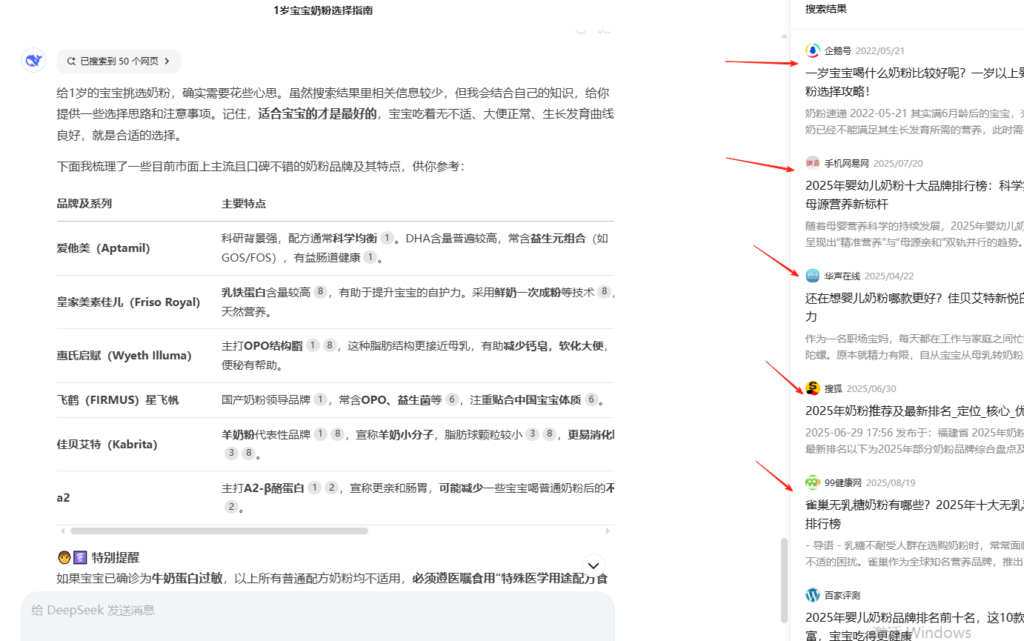Viewport: 1024px width, 641px height.
Task: Open the 企鹅号 source icon
Action: 813,51
